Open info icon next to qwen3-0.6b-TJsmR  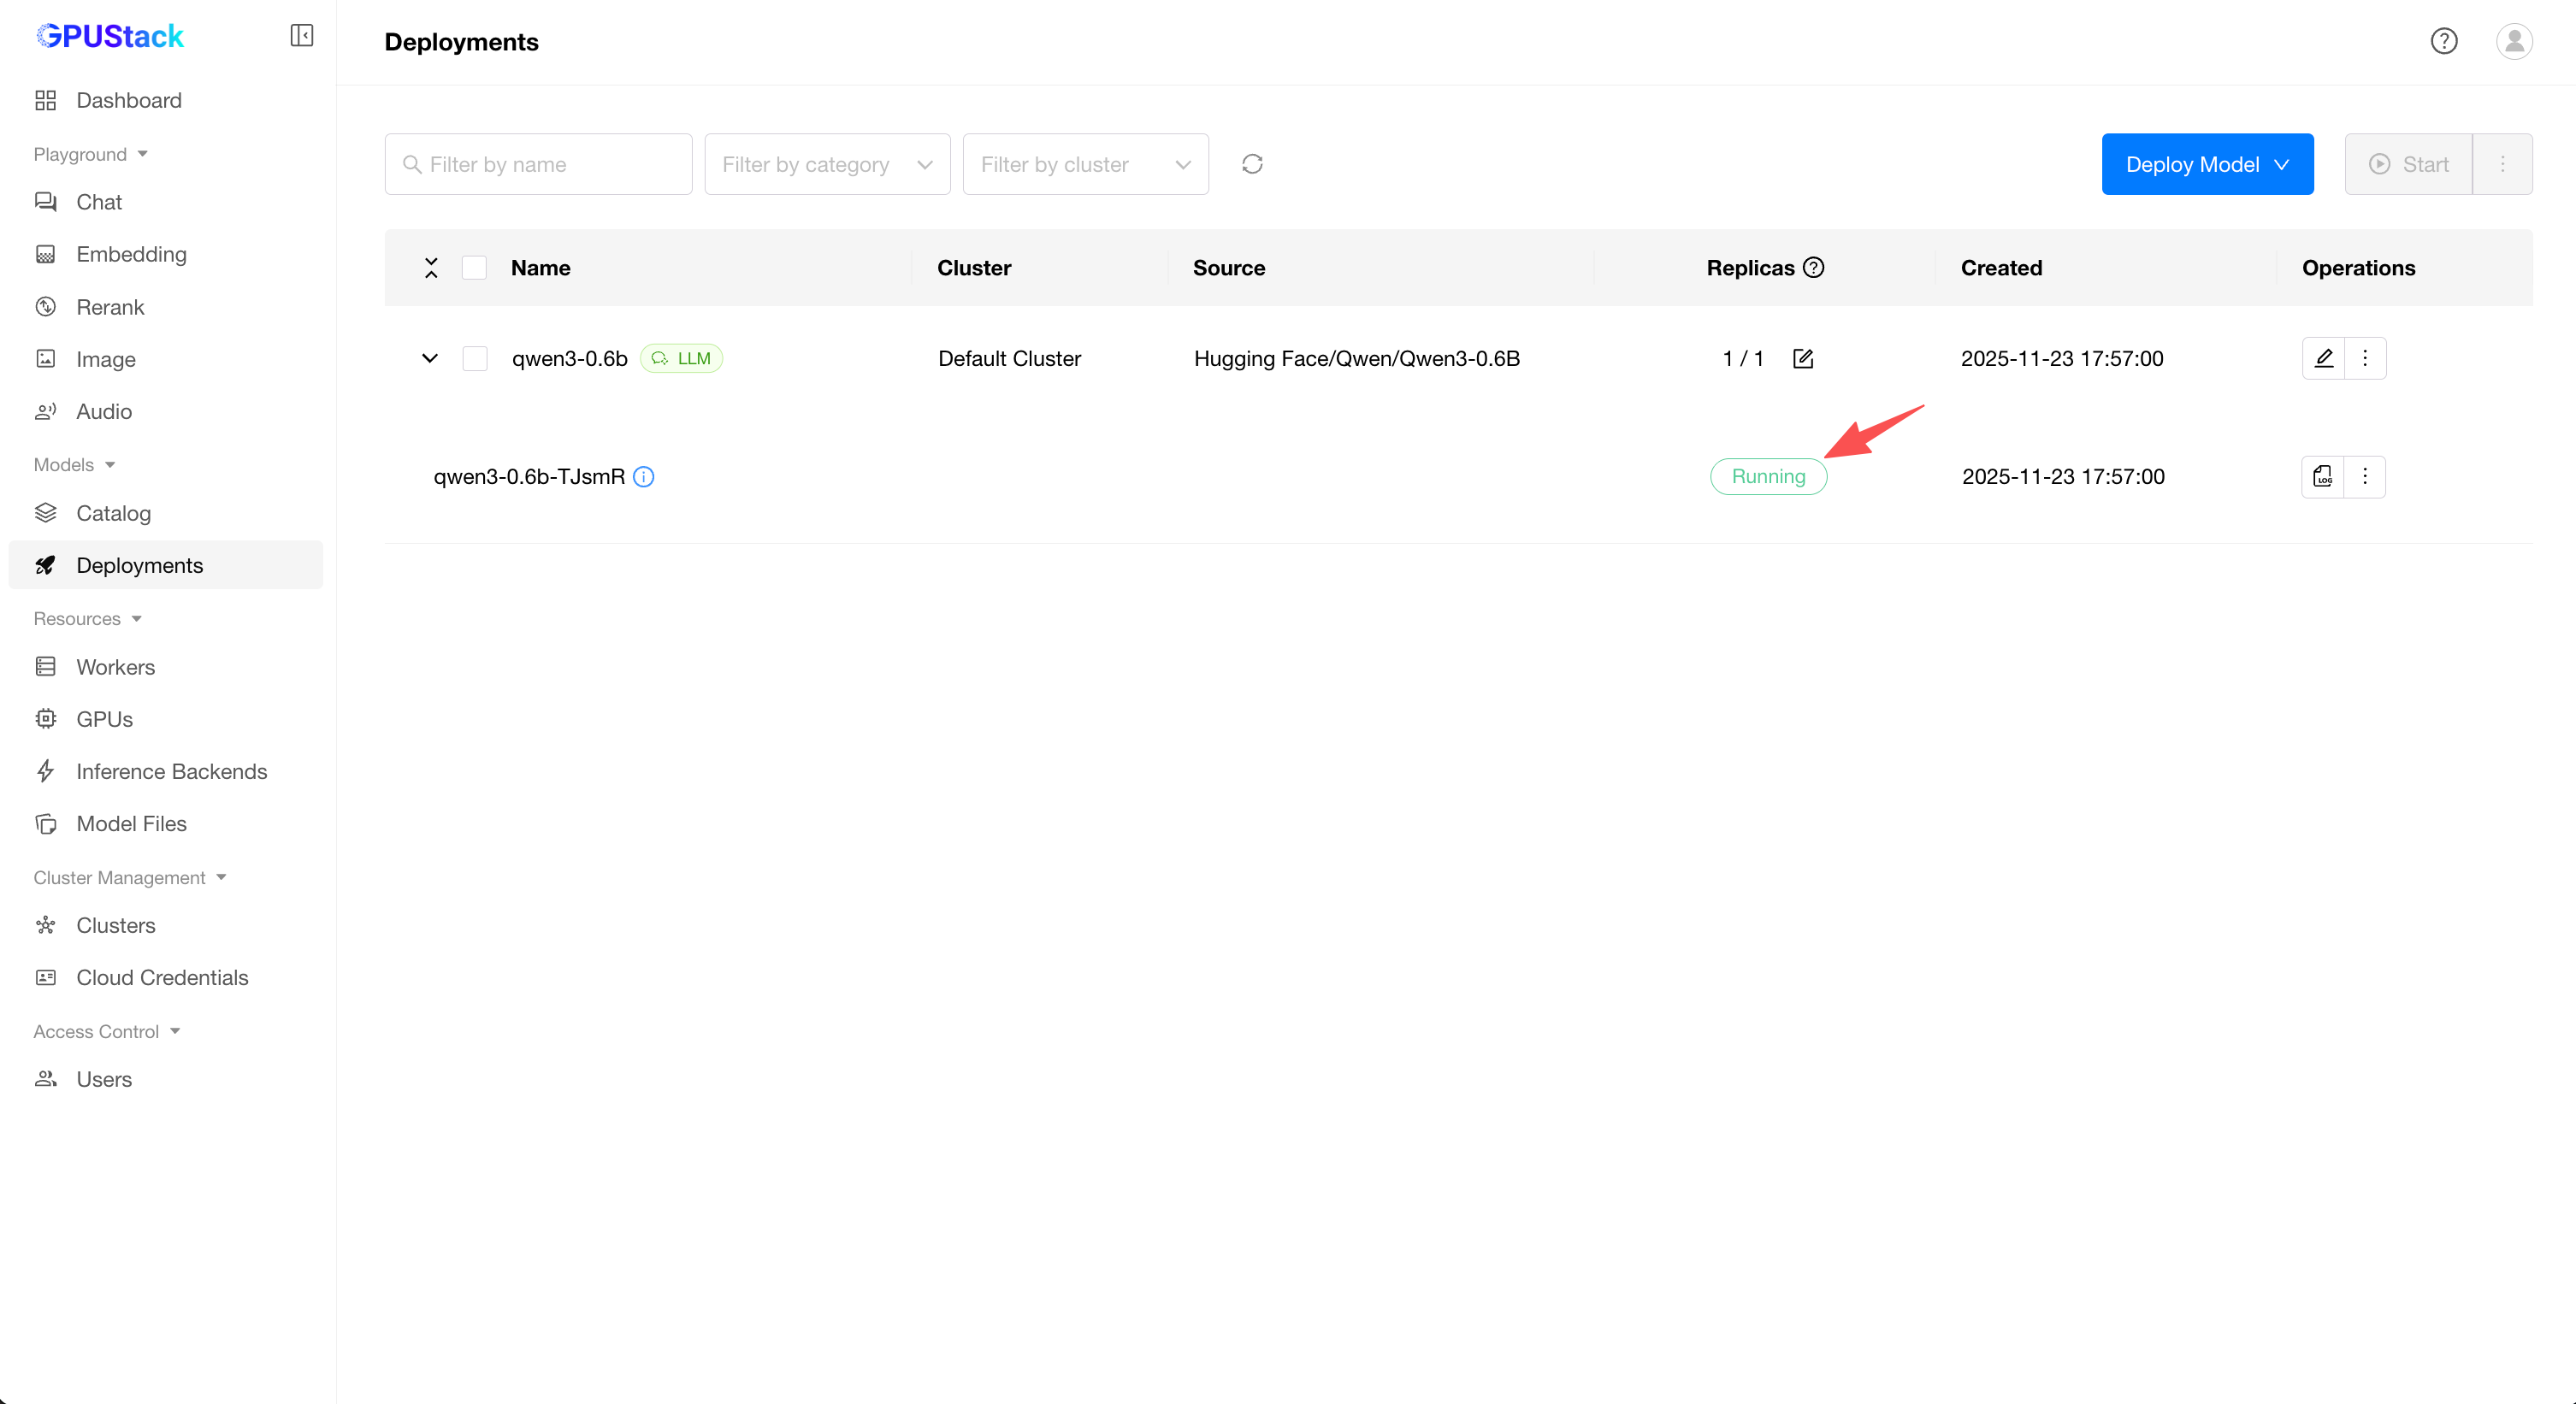(644, 477)
